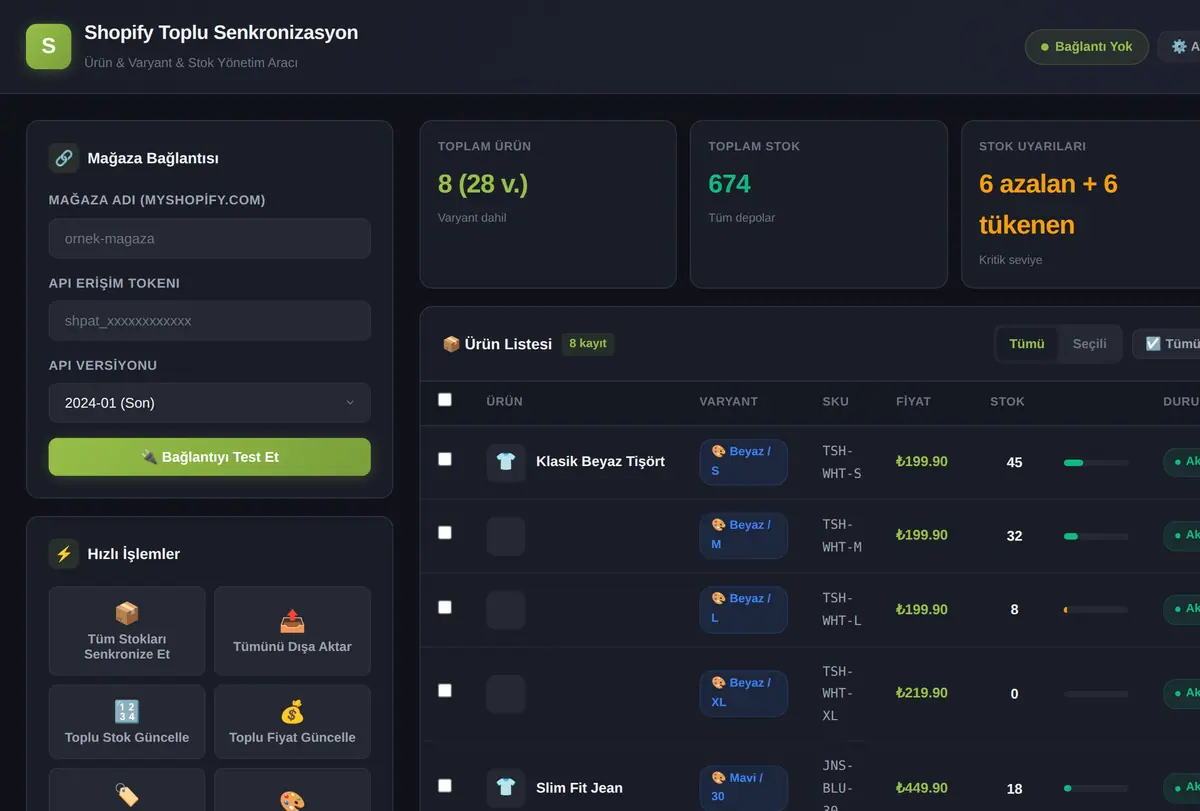Click the lightning icon beside Hızlı İşlemler
This screenshot has height=811, width=1200.
pos(64,554)
